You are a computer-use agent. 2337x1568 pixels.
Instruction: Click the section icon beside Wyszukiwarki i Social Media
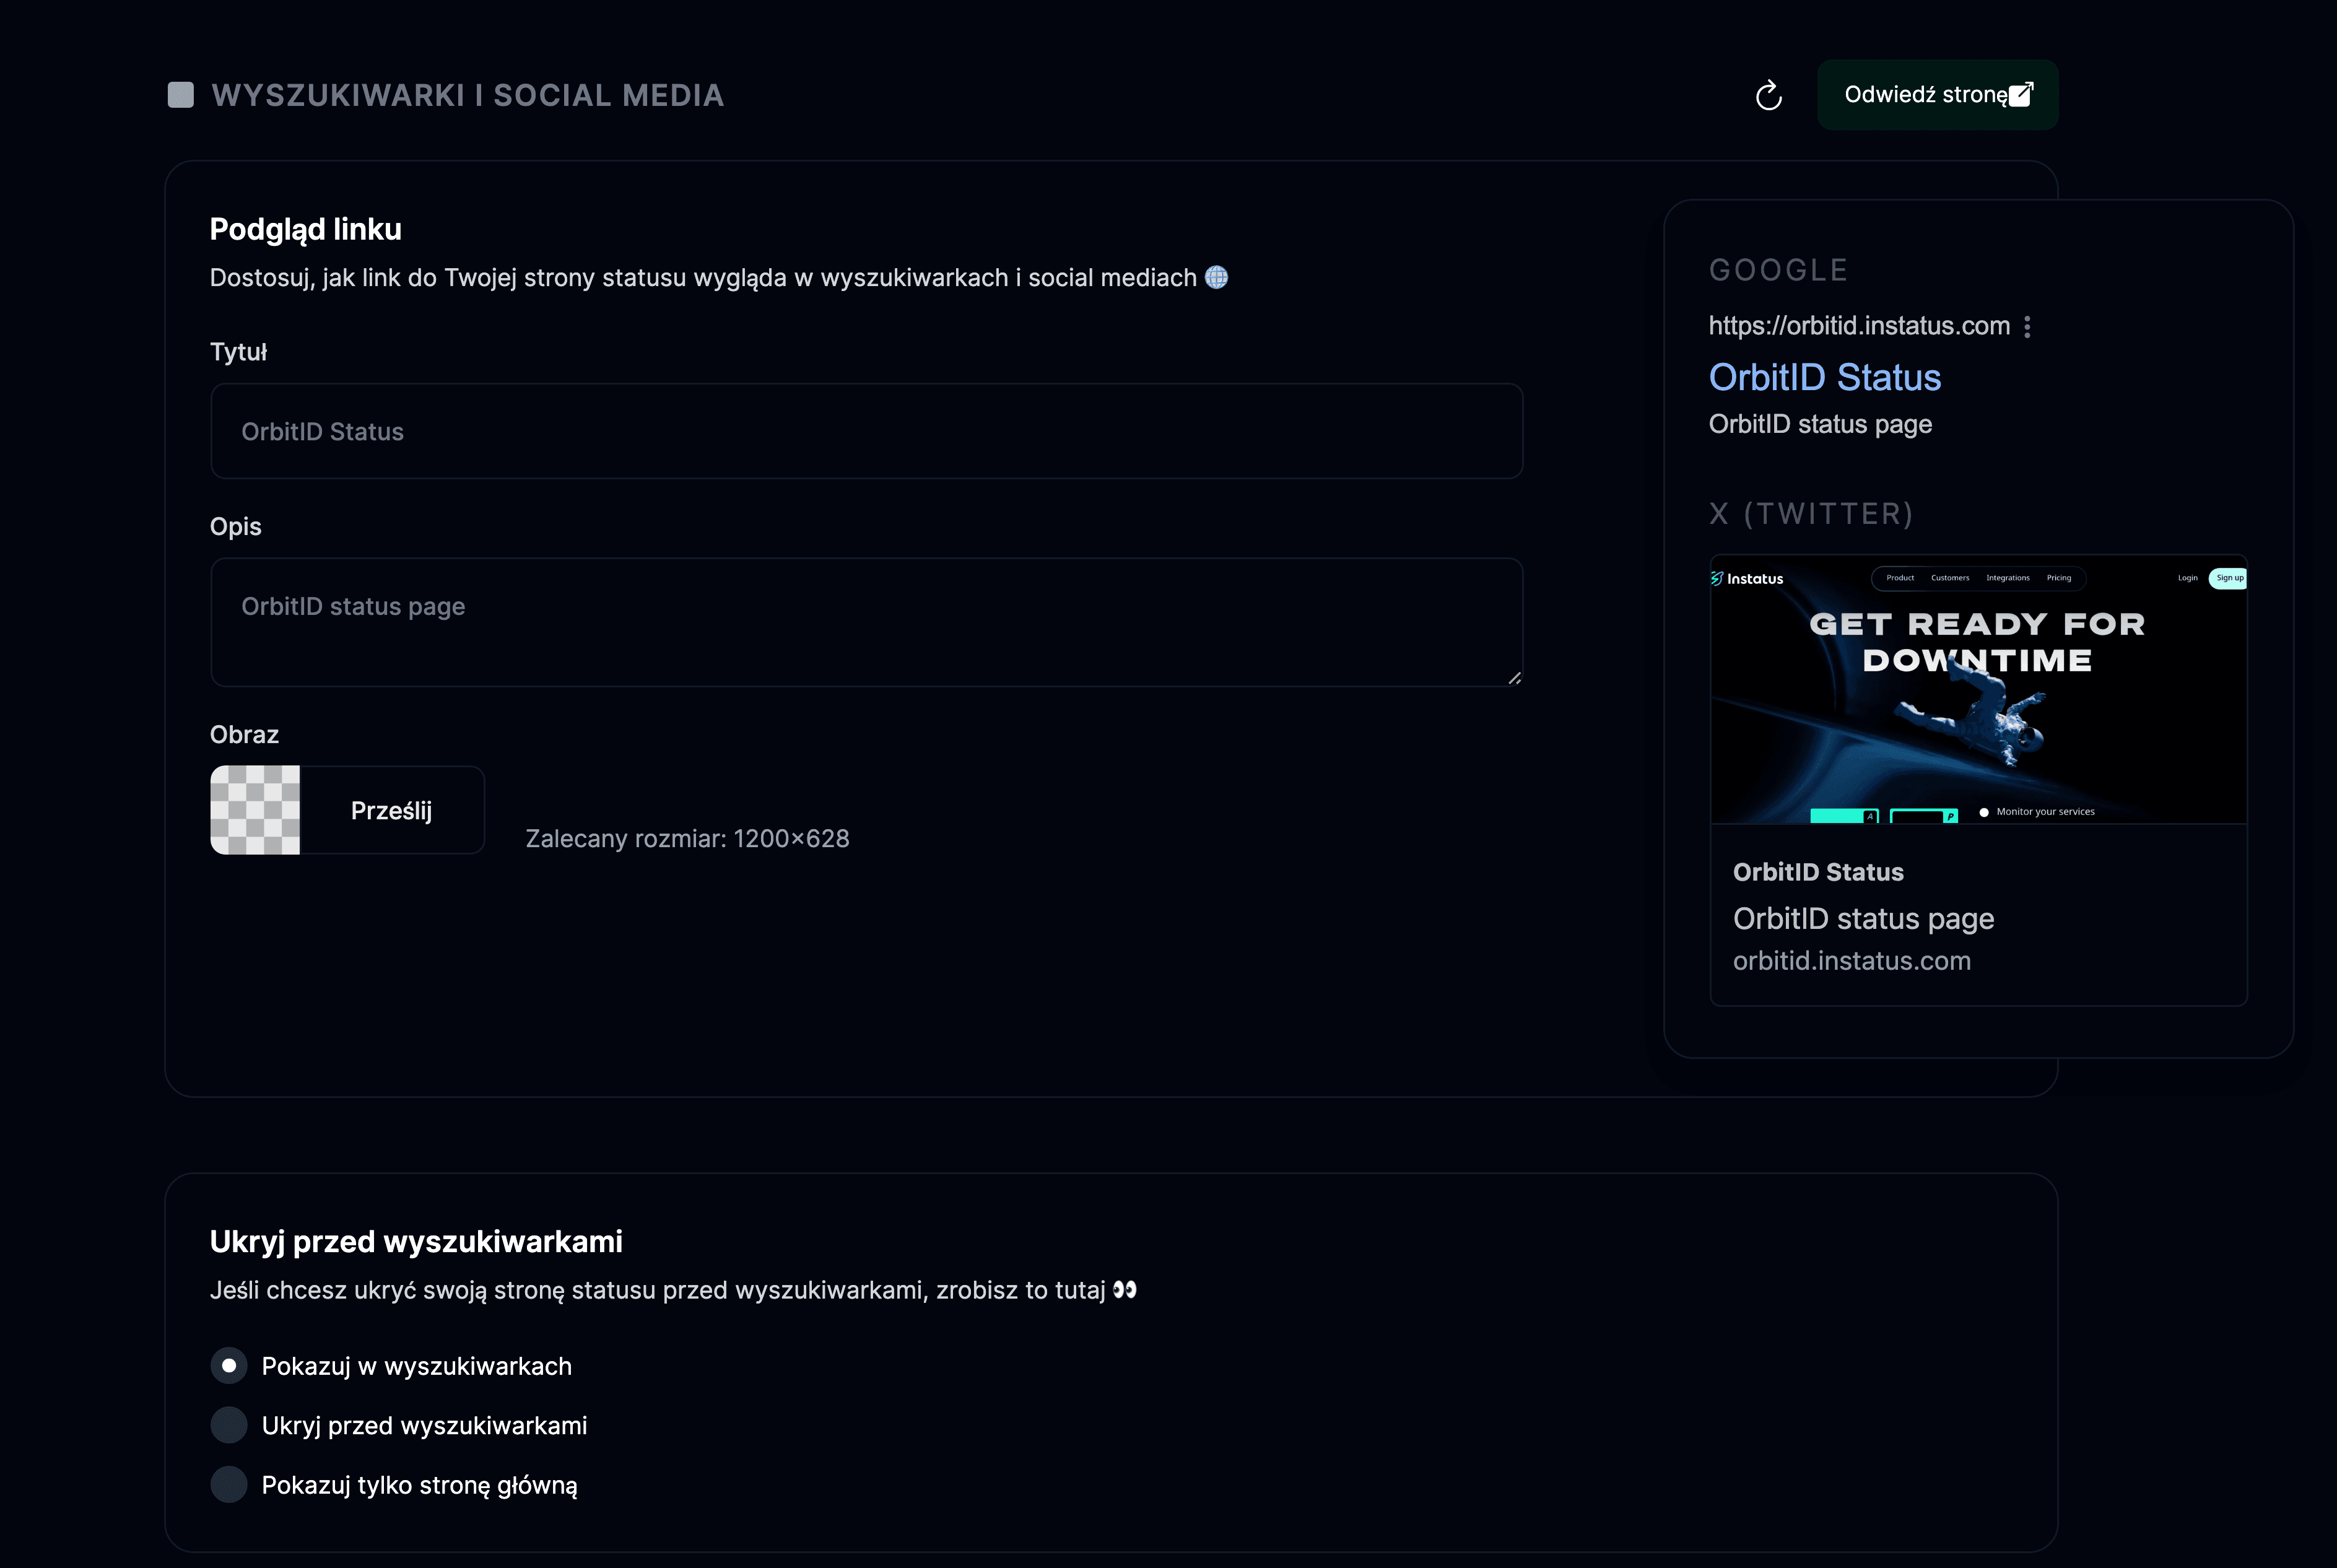(x=181, y=95)
